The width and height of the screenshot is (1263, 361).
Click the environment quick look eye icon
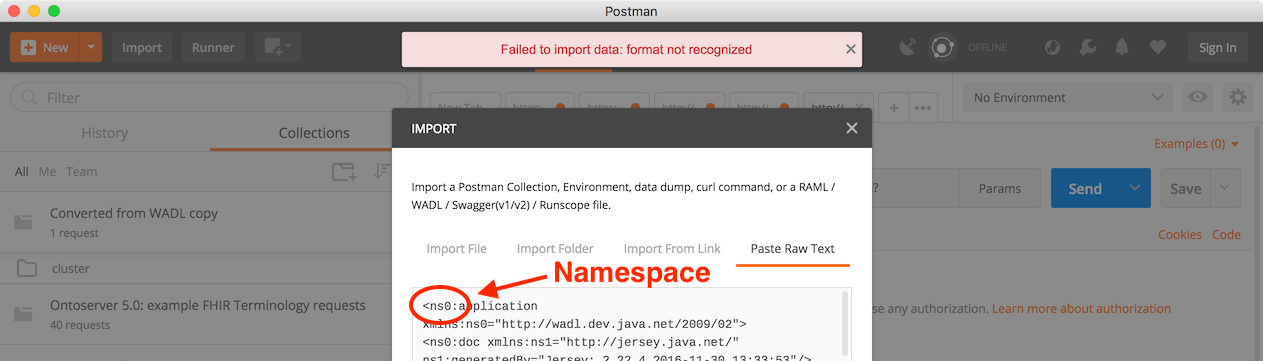point(1197,97)
